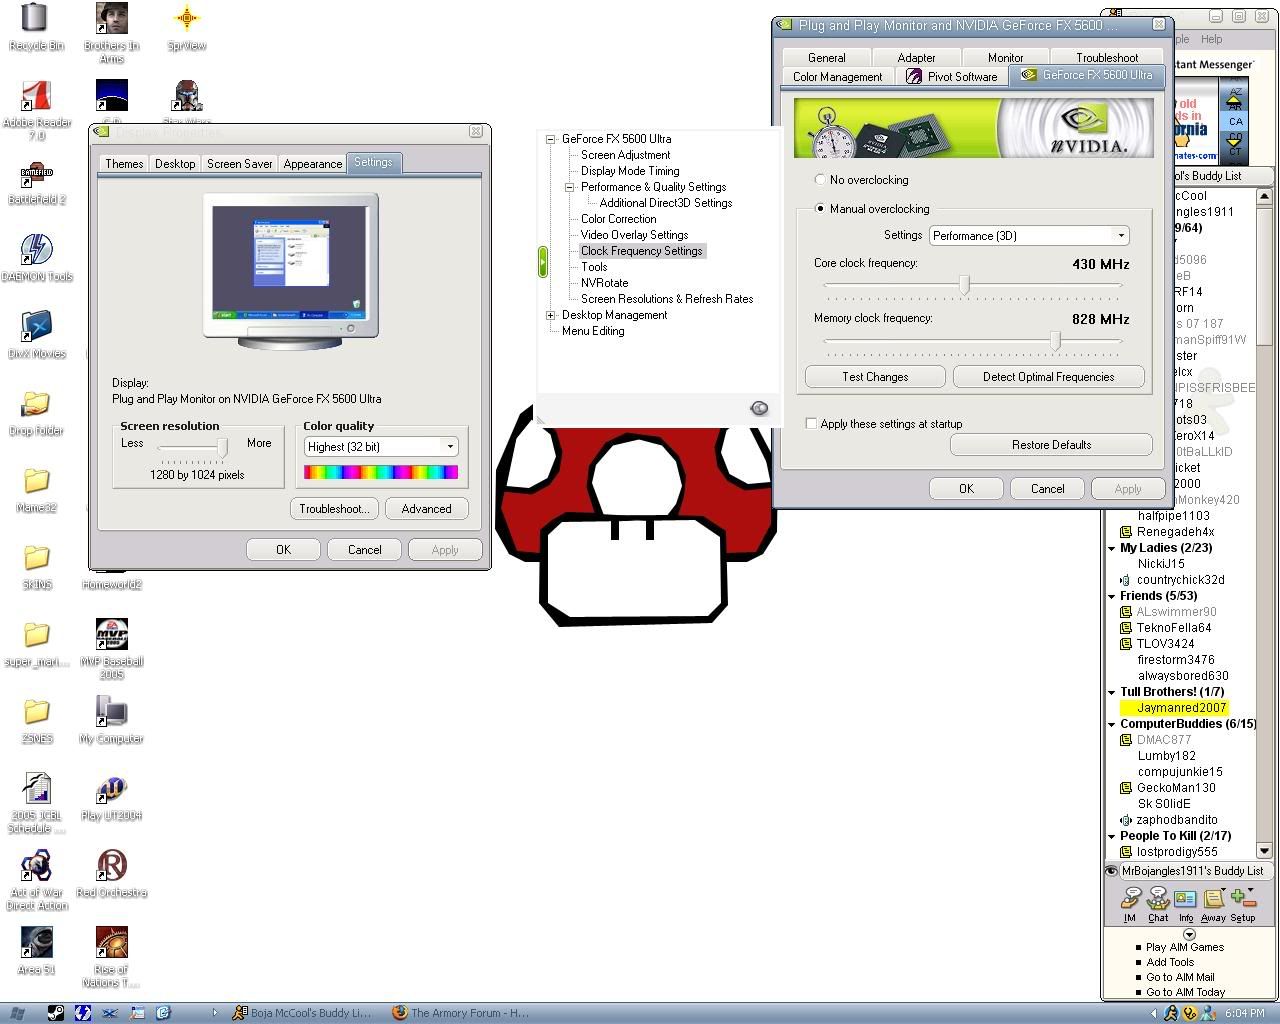Viewport: 1280px width, 1024px height.
Task: Select the Drop Folder desktop folder
Action: tap(36, 411)
